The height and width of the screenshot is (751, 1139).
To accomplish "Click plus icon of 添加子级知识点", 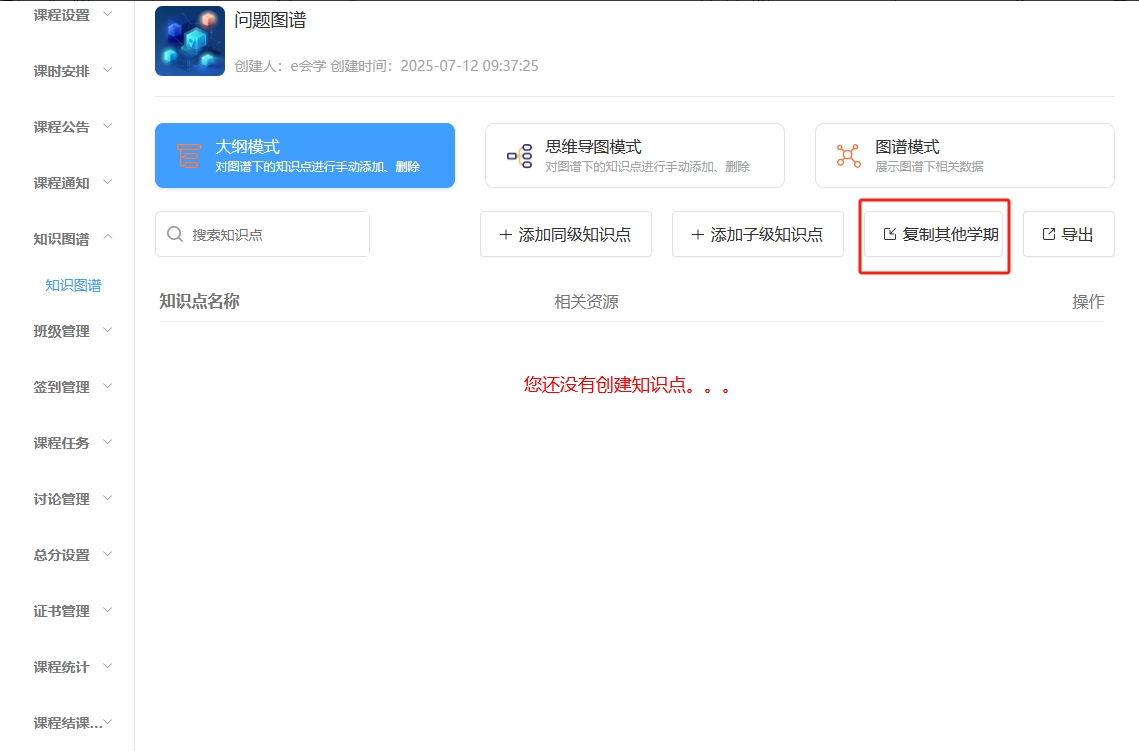I will [x=697, y=235].
